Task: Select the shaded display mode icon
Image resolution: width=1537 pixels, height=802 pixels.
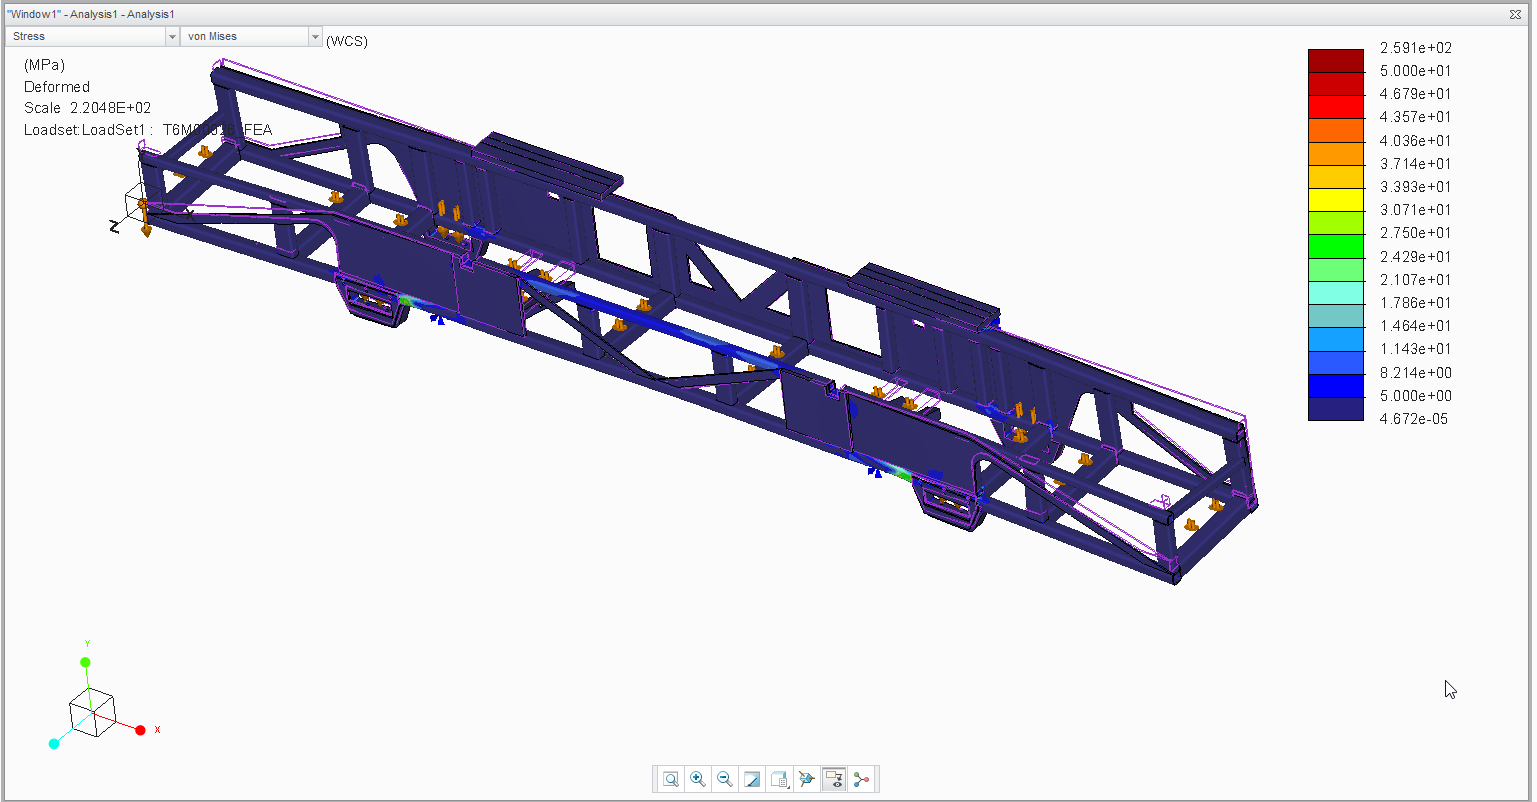Action: pyautogui.click(x=752, y=778)
